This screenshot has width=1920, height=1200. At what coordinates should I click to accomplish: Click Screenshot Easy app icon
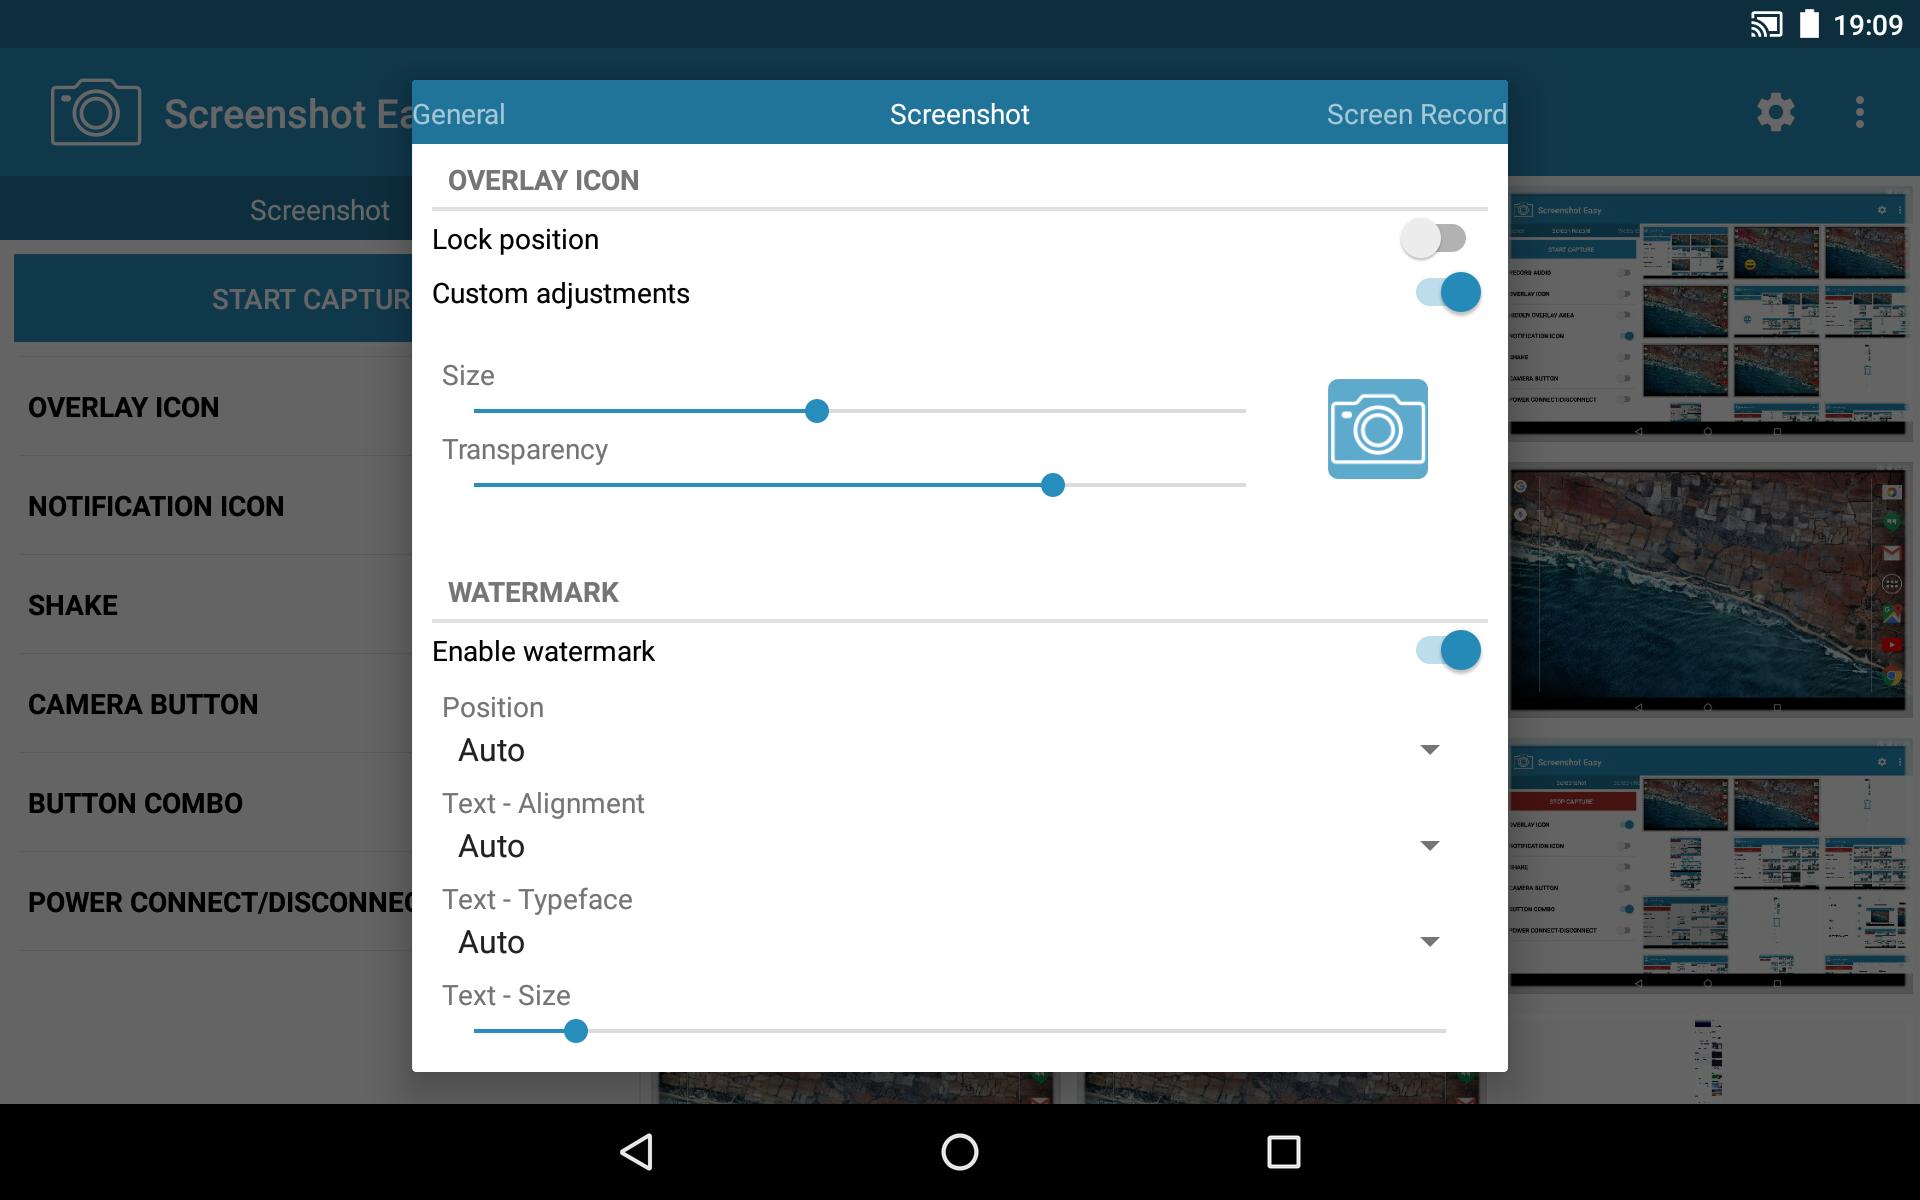(93, 111)
